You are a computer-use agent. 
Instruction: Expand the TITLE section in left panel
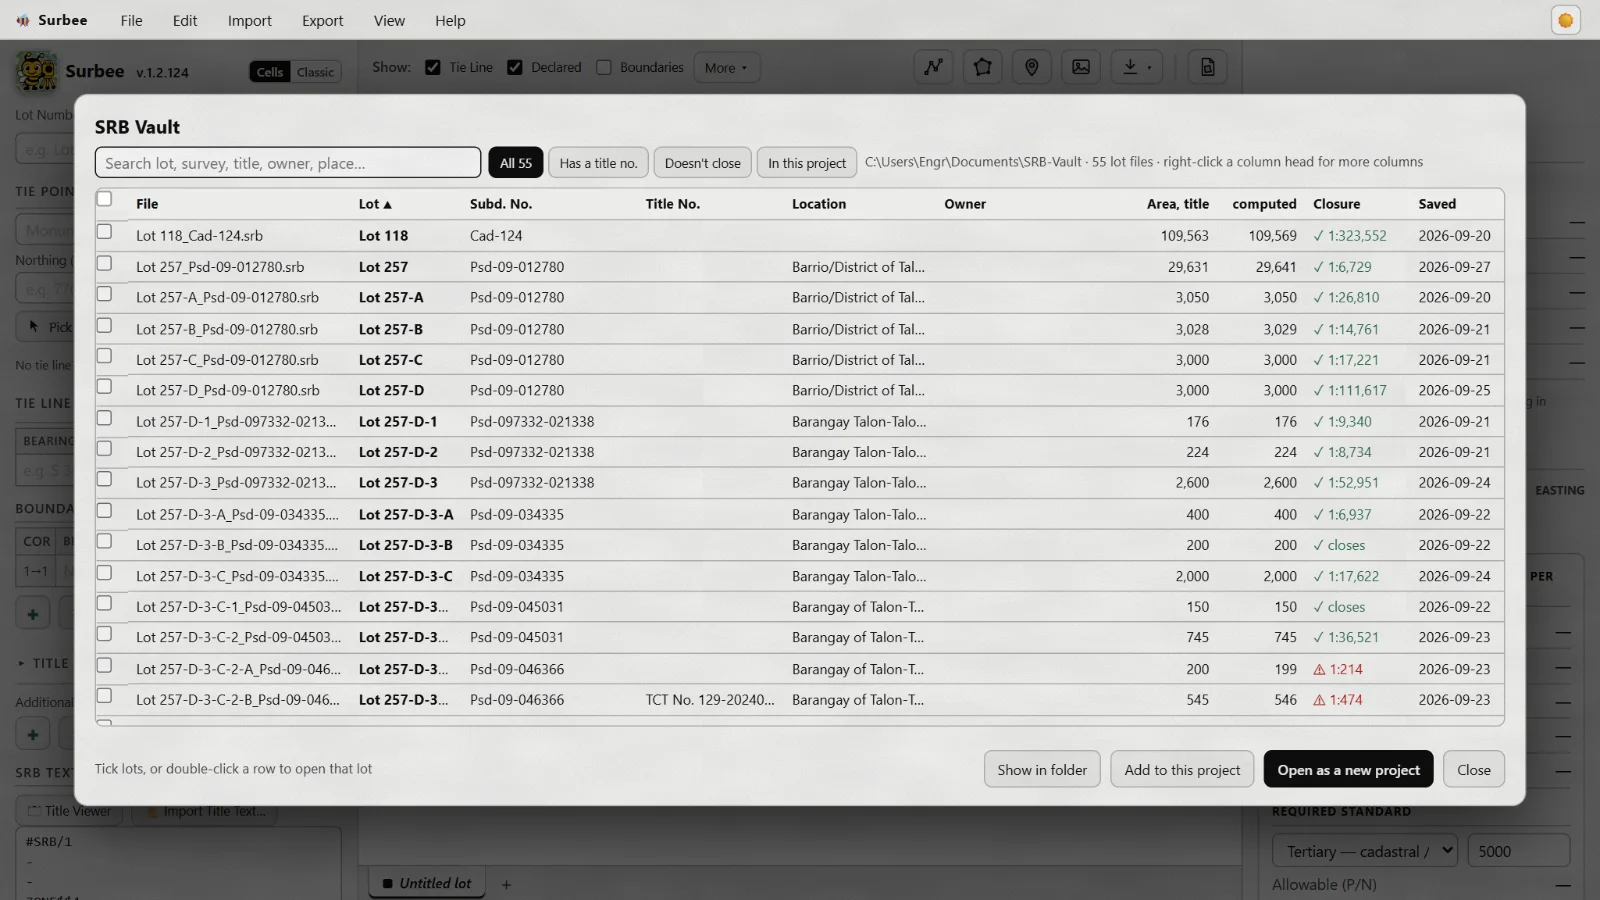(x=43, y=663)
